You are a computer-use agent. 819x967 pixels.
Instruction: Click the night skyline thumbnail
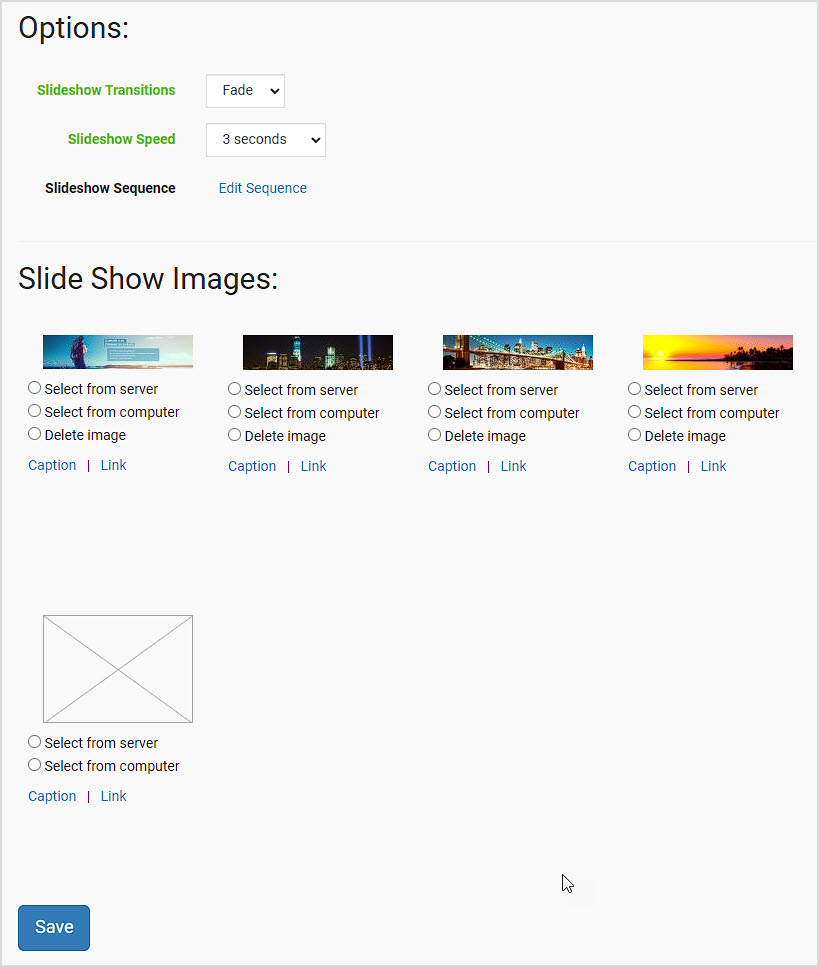(x=317, y=351)
